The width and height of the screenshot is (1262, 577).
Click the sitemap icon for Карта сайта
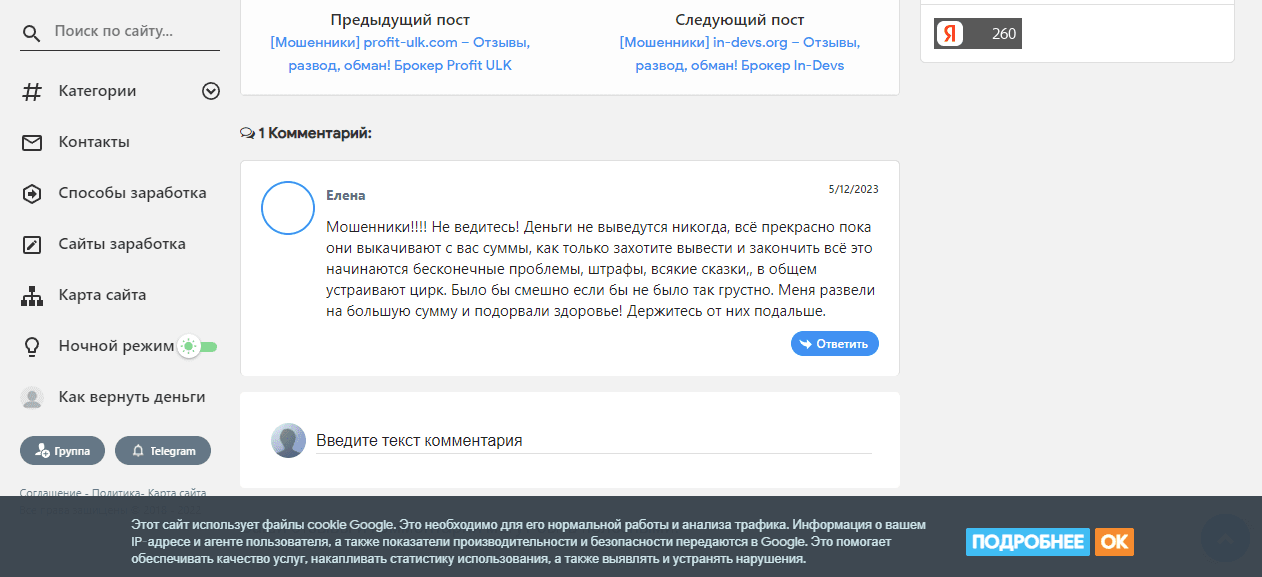point(32,296)
